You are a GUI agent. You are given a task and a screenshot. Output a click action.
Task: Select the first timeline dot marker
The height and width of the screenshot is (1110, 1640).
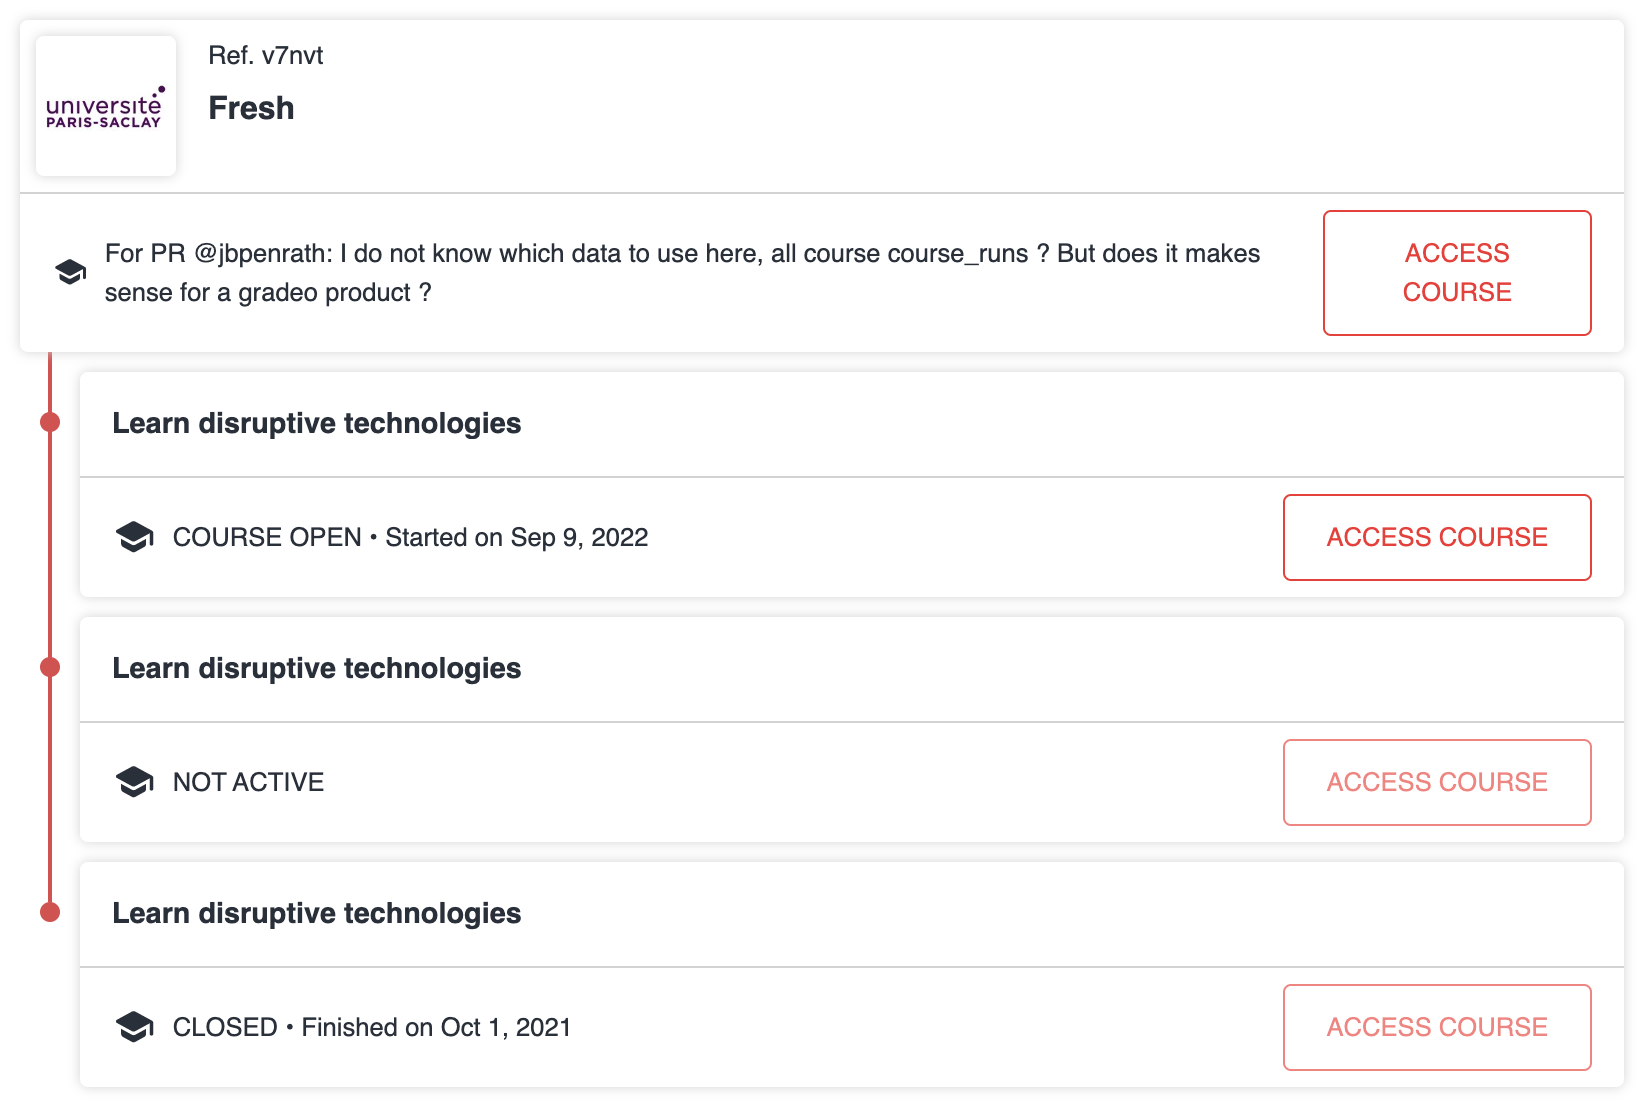[50, 422]
